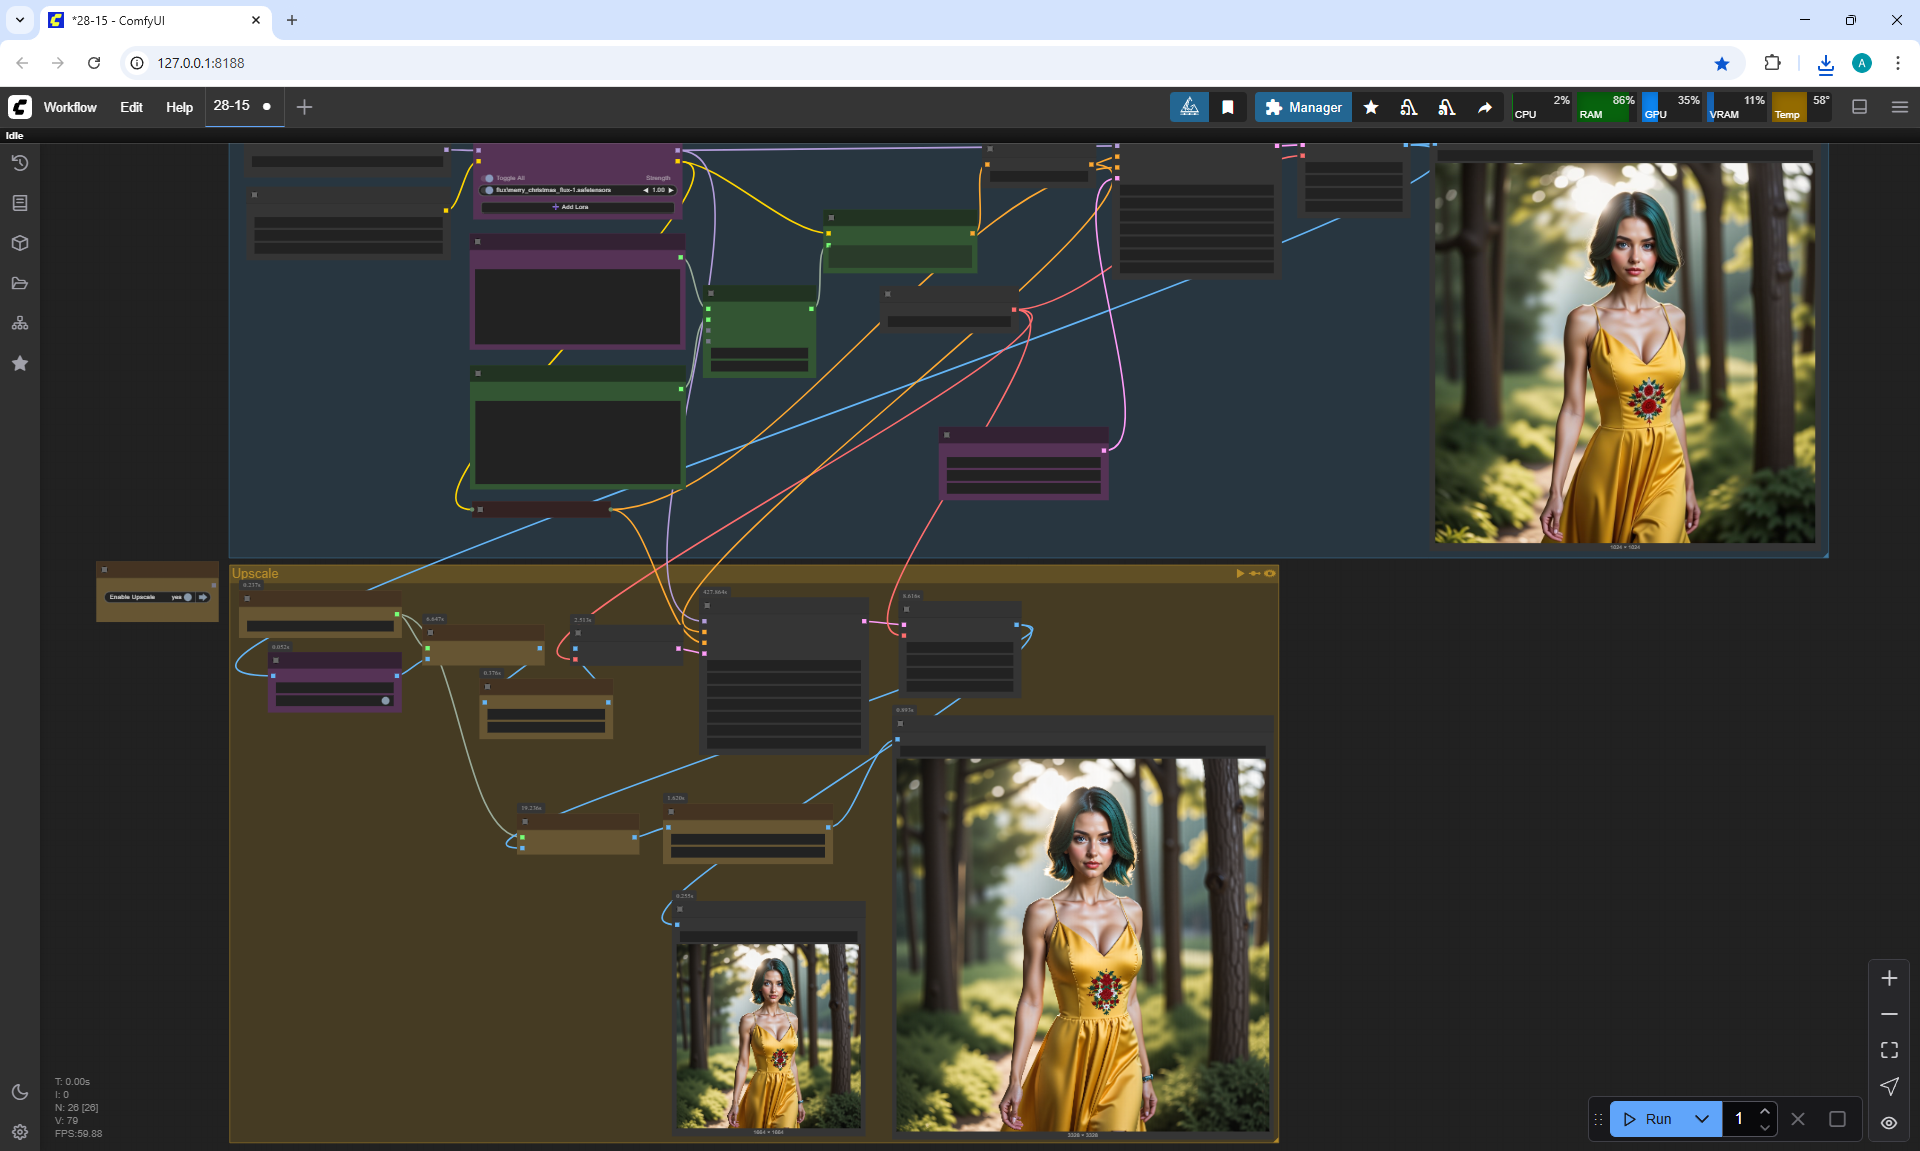Click the share arrow icon in toolbar
The width and height of the screenshot is (1920, 1151).
click(x=1485, y=107)
